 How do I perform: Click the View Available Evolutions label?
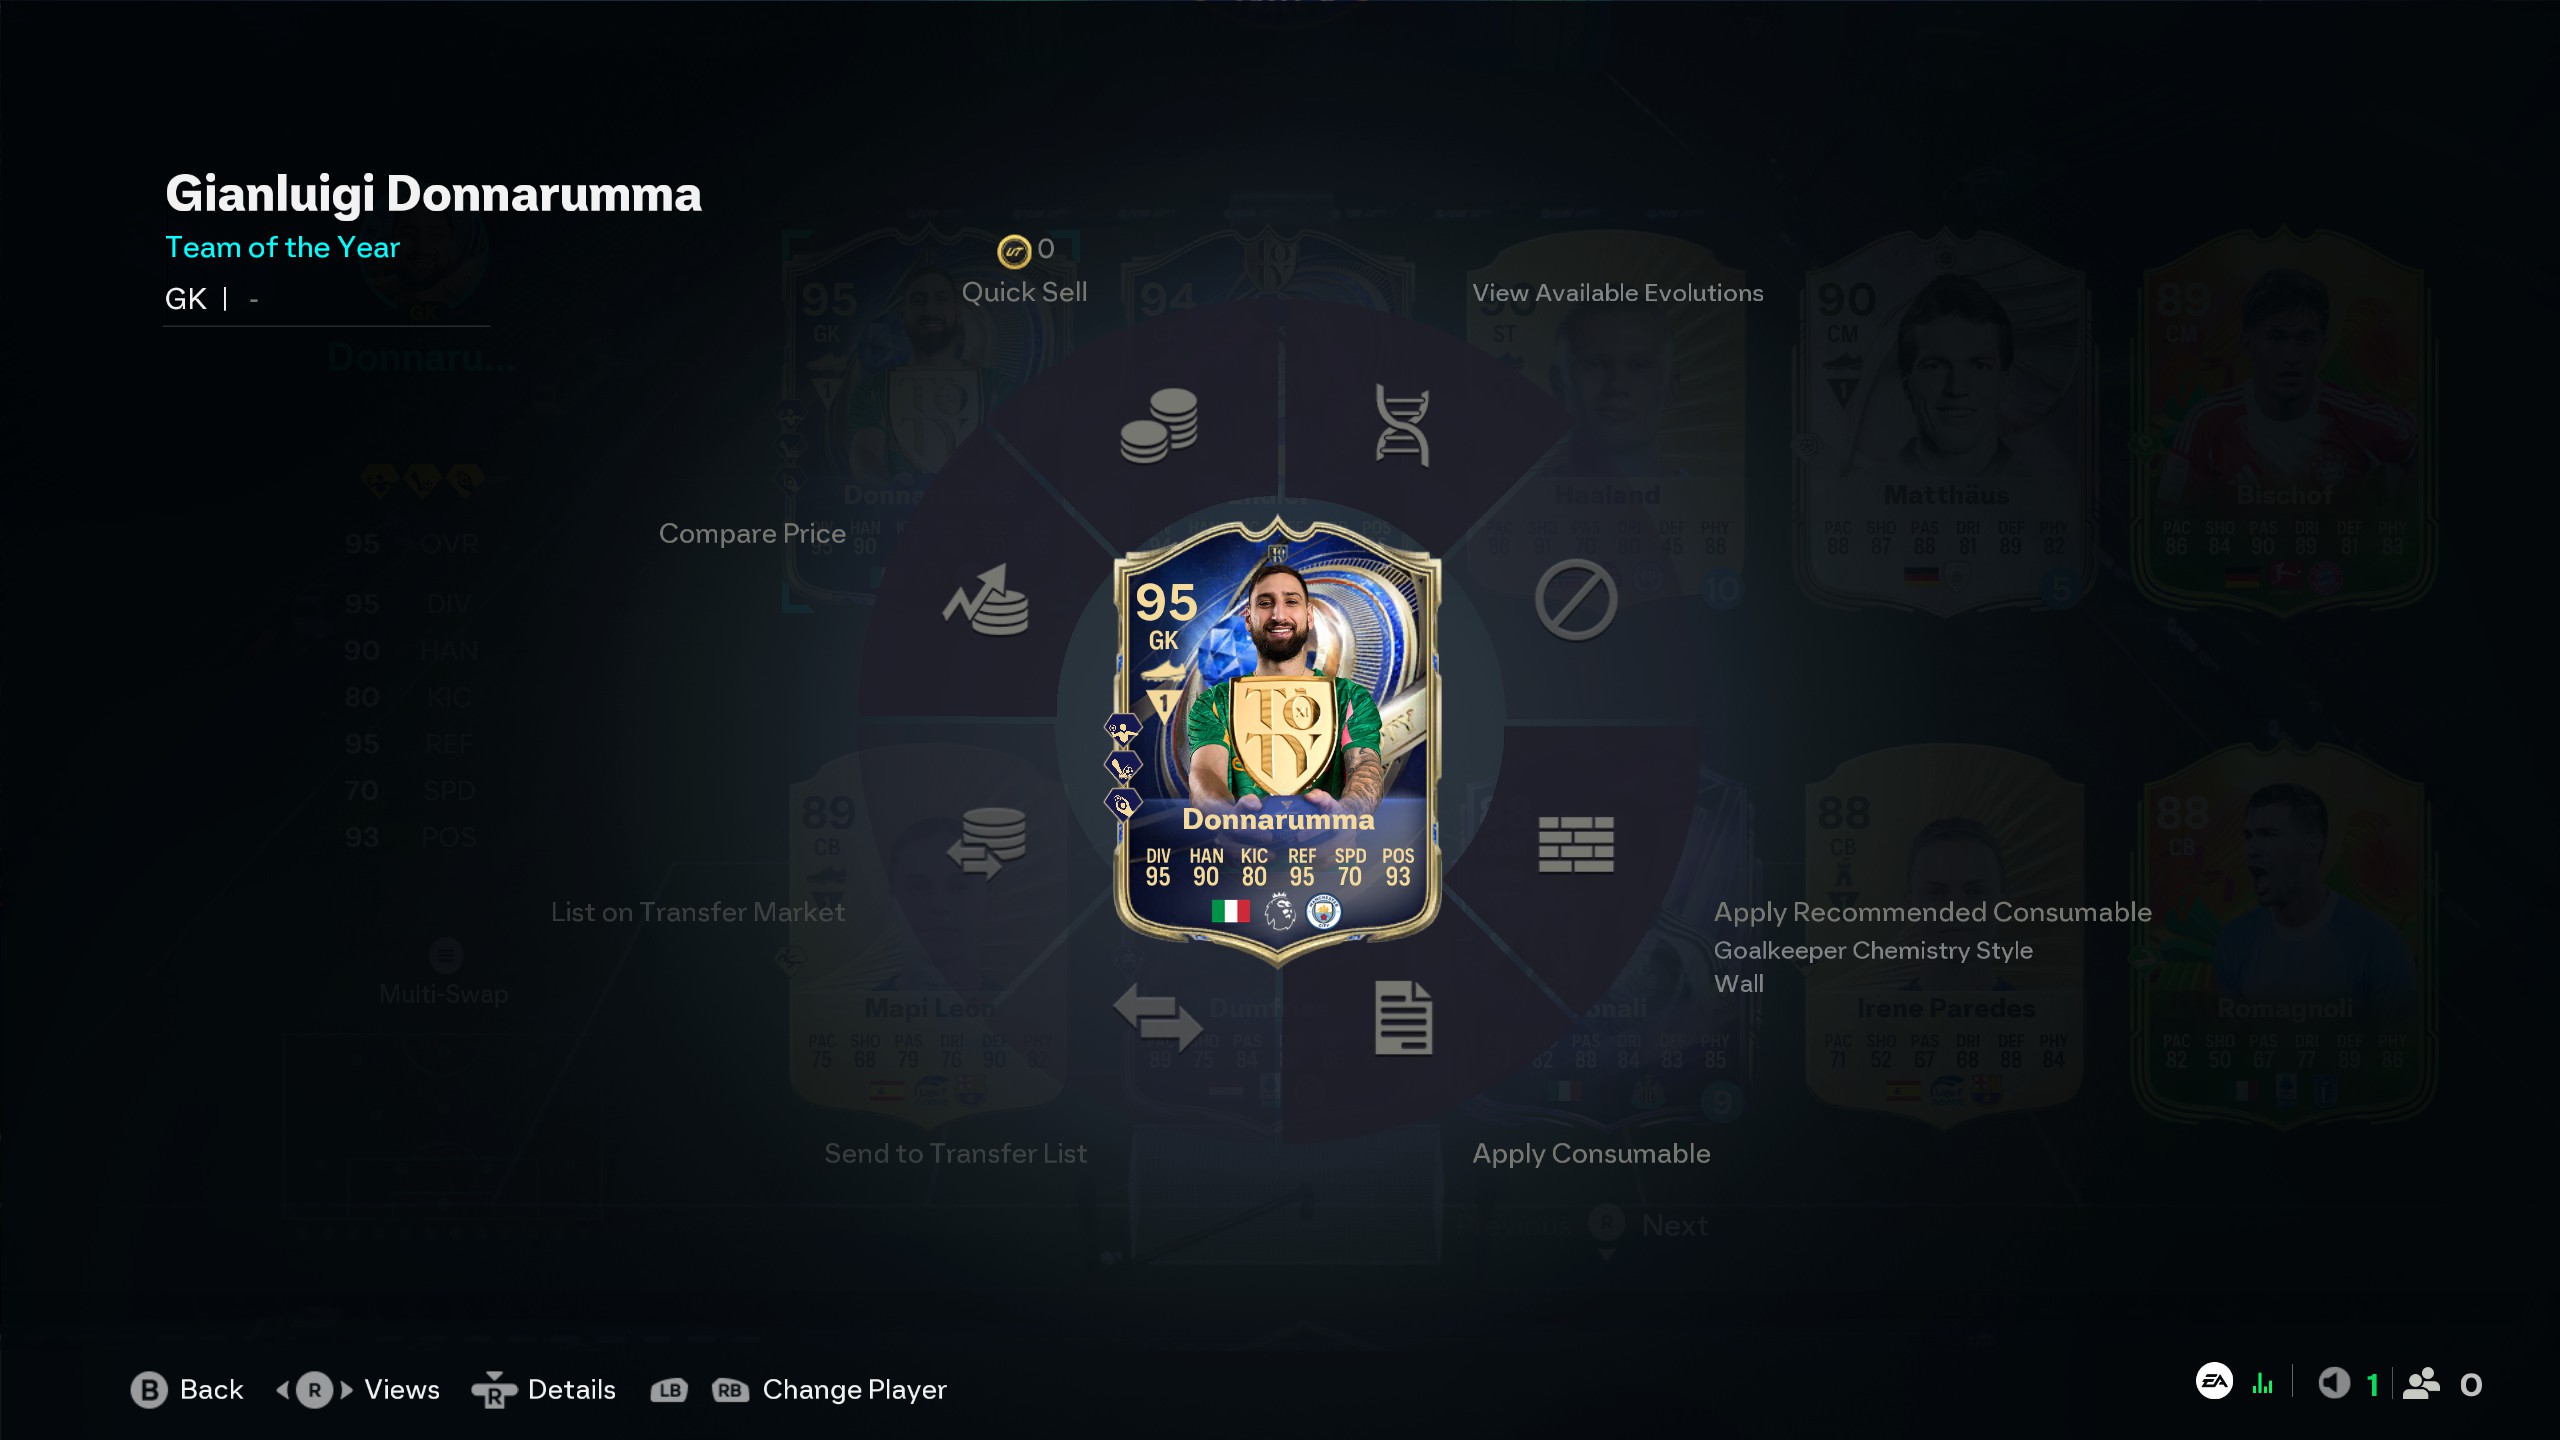(x=1617, y=293)
